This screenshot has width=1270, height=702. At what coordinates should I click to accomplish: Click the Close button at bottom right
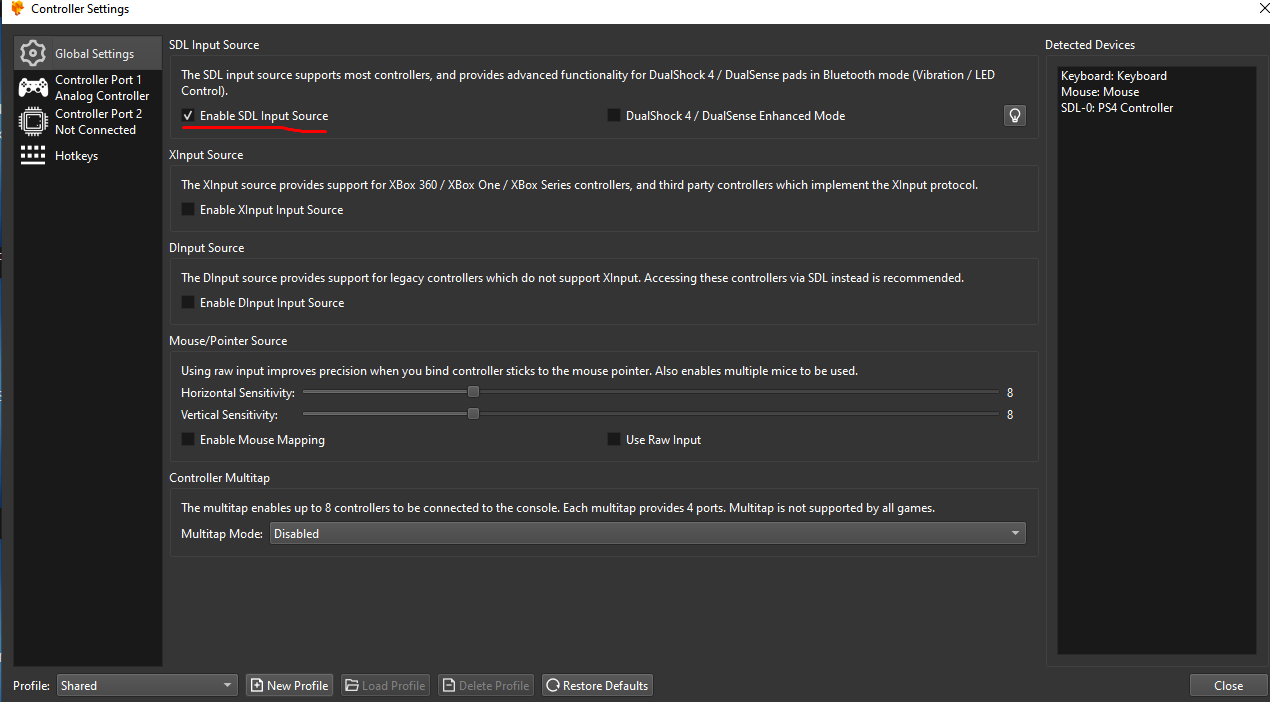[1228, 685]
